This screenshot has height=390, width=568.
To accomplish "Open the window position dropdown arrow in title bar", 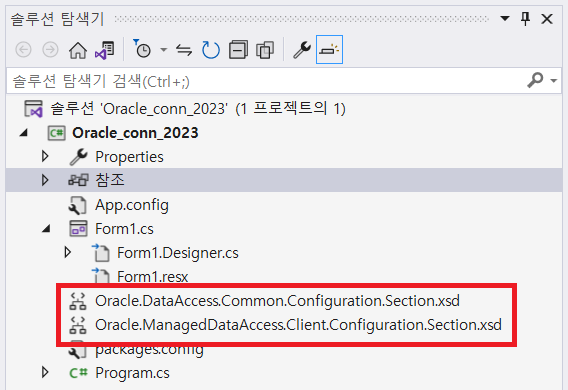I will [505, 18].
